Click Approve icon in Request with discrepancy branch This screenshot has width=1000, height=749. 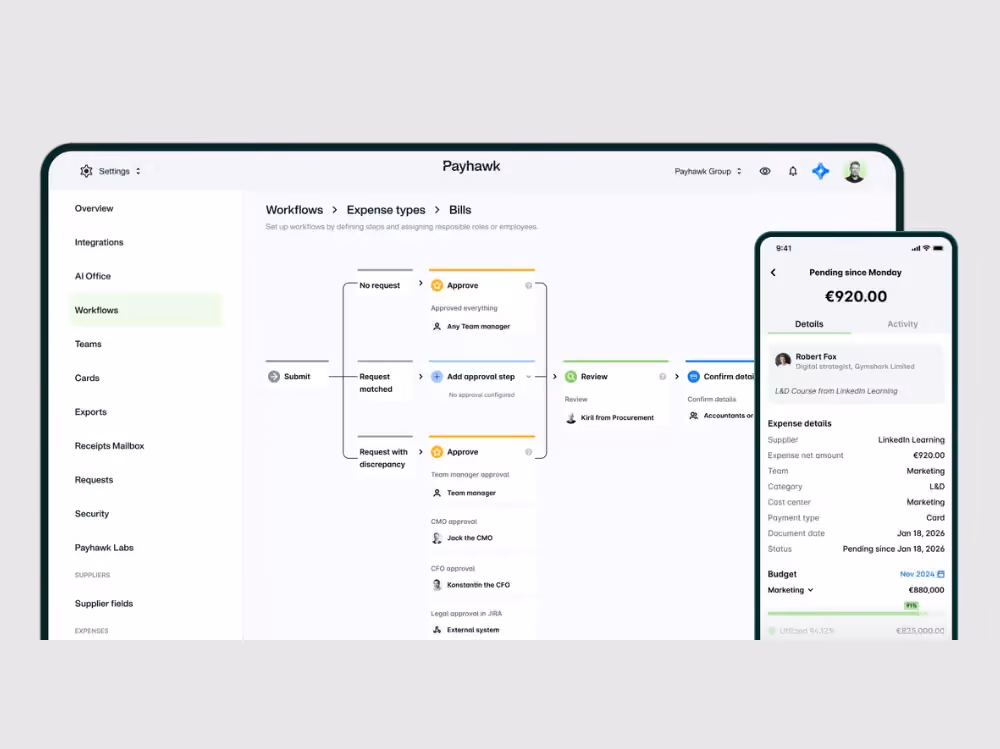[437, 452]
